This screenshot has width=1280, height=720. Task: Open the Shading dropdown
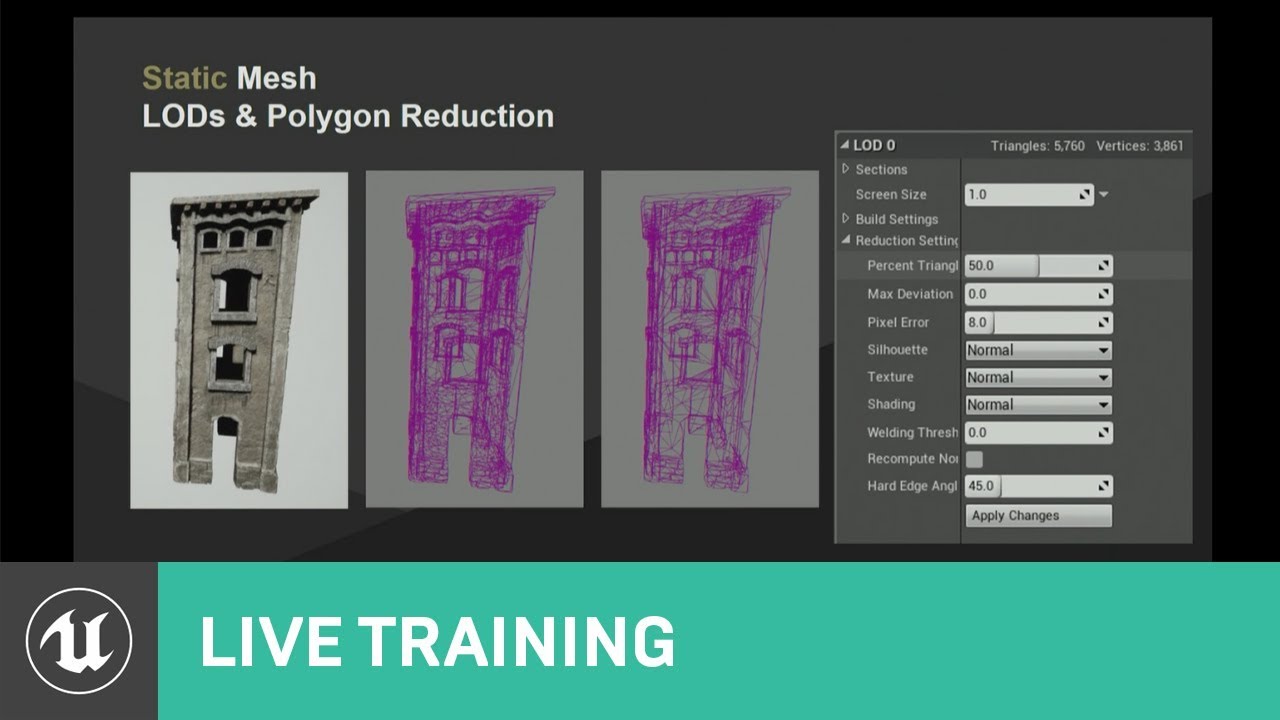pyautogui.click(x=1038, y=404)
